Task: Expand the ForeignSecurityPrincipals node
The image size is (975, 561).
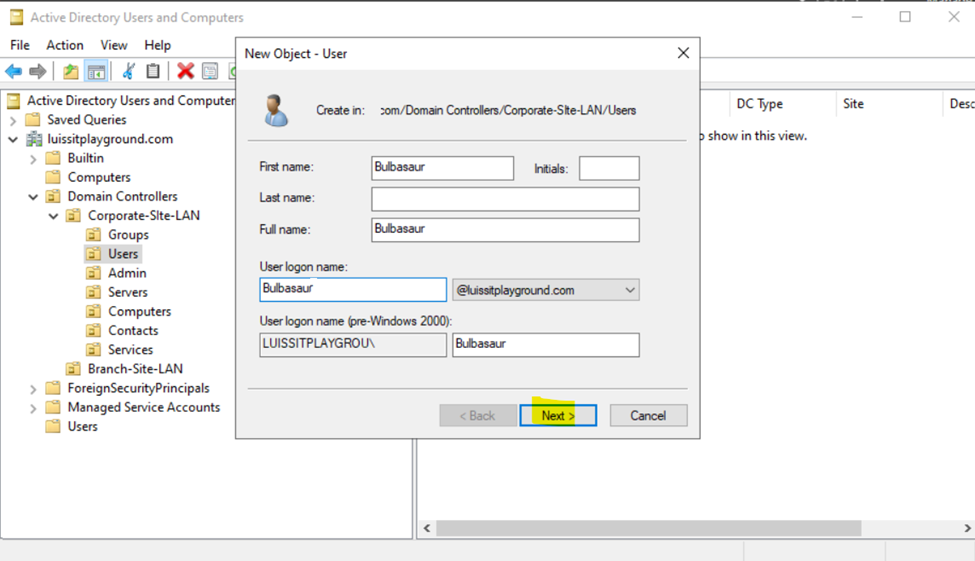Action: [34, 389]
